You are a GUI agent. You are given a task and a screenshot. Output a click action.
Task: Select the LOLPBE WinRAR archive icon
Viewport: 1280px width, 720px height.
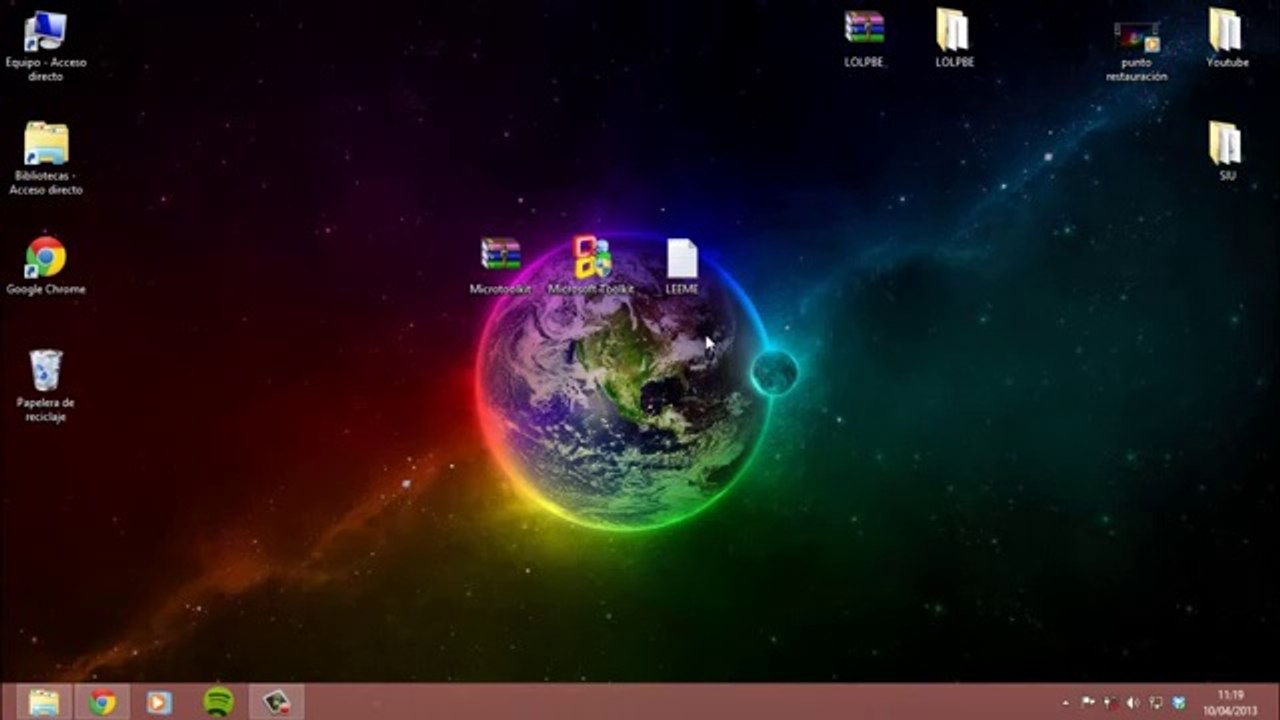click(x=864, y=39)
